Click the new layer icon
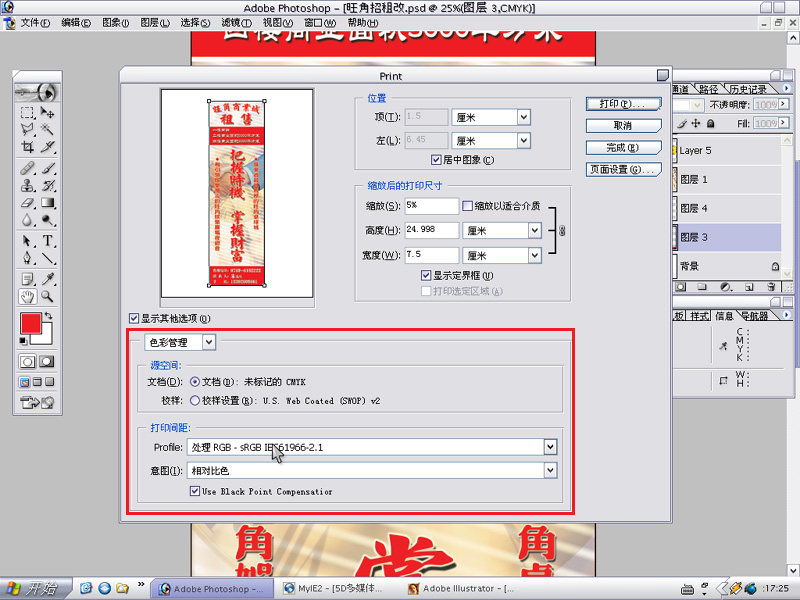Image resolution: width=800 pixels, height=600 pixels. [x=748, y=287]
